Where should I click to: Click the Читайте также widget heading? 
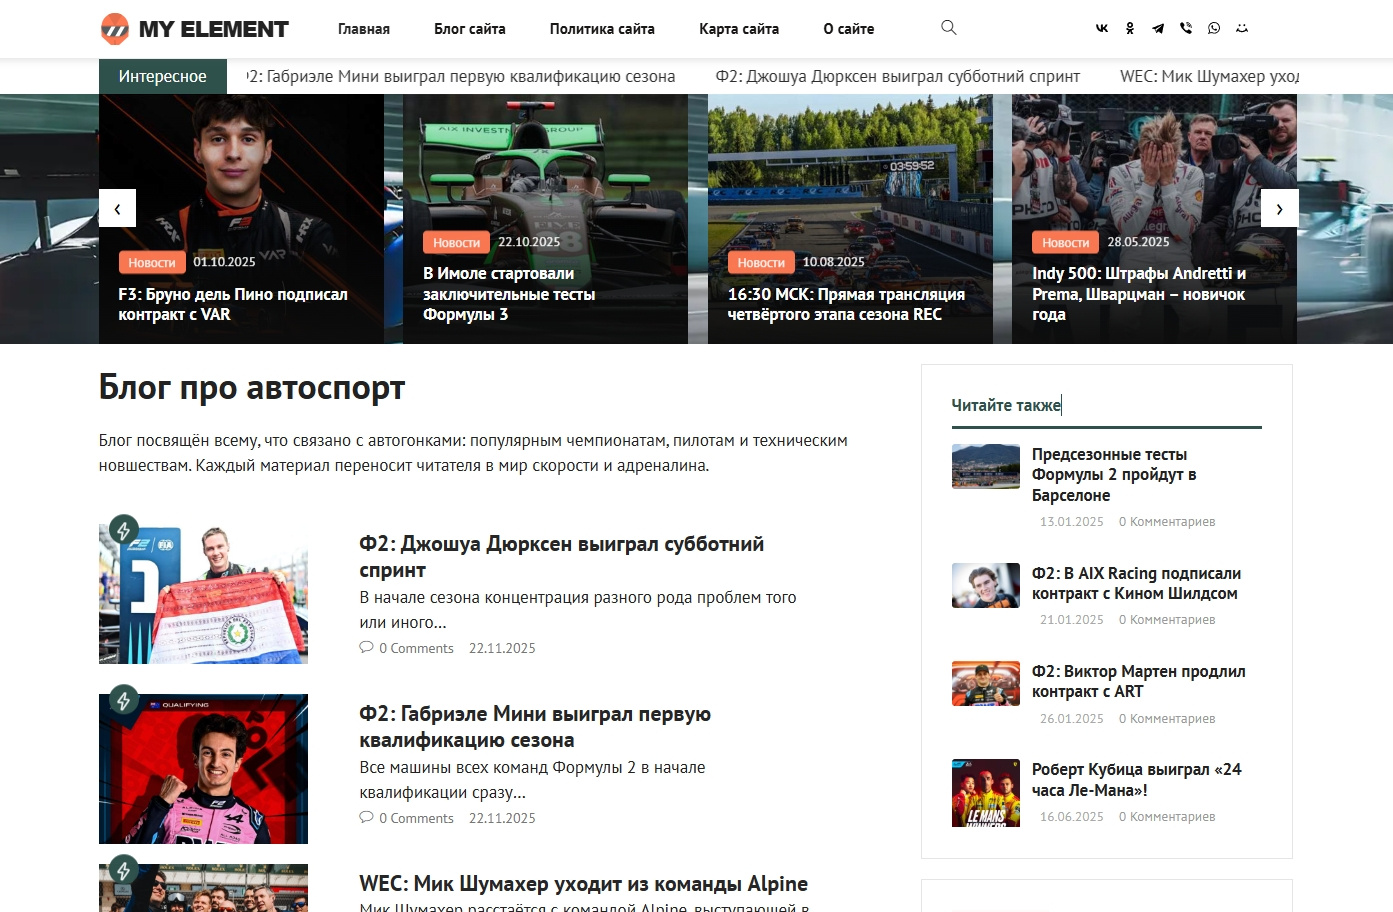(x=1006, y=405)
